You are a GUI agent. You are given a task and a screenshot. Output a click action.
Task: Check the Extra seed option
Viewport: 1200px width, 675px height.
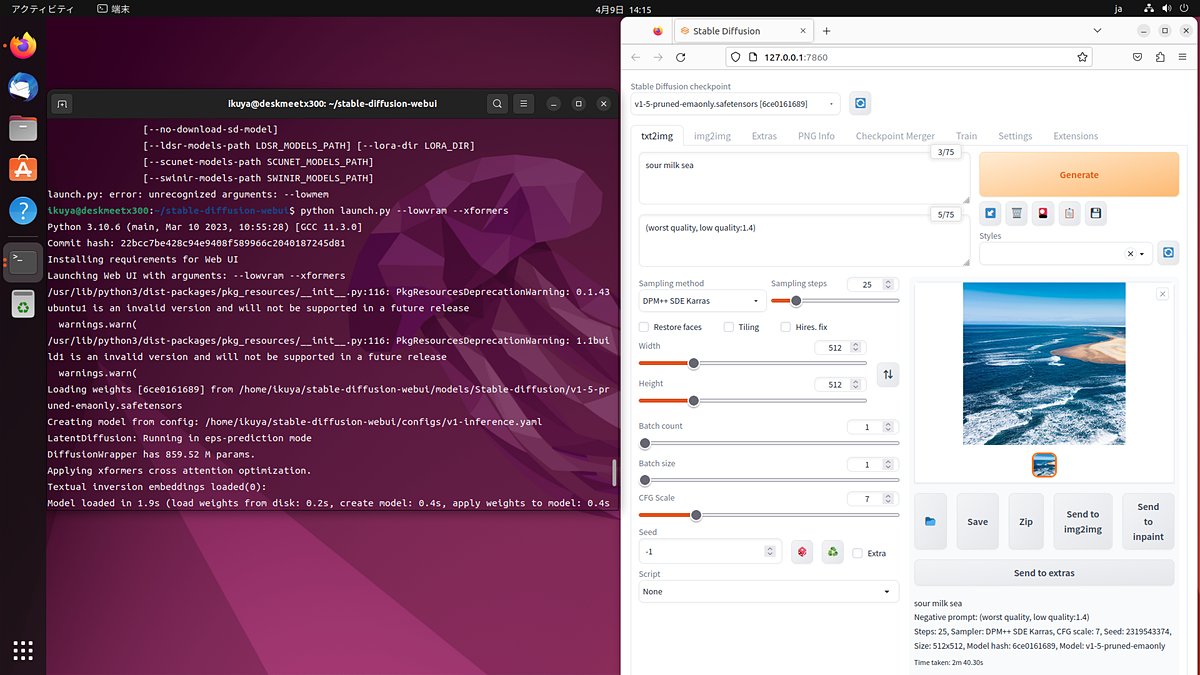coord(857,552)
